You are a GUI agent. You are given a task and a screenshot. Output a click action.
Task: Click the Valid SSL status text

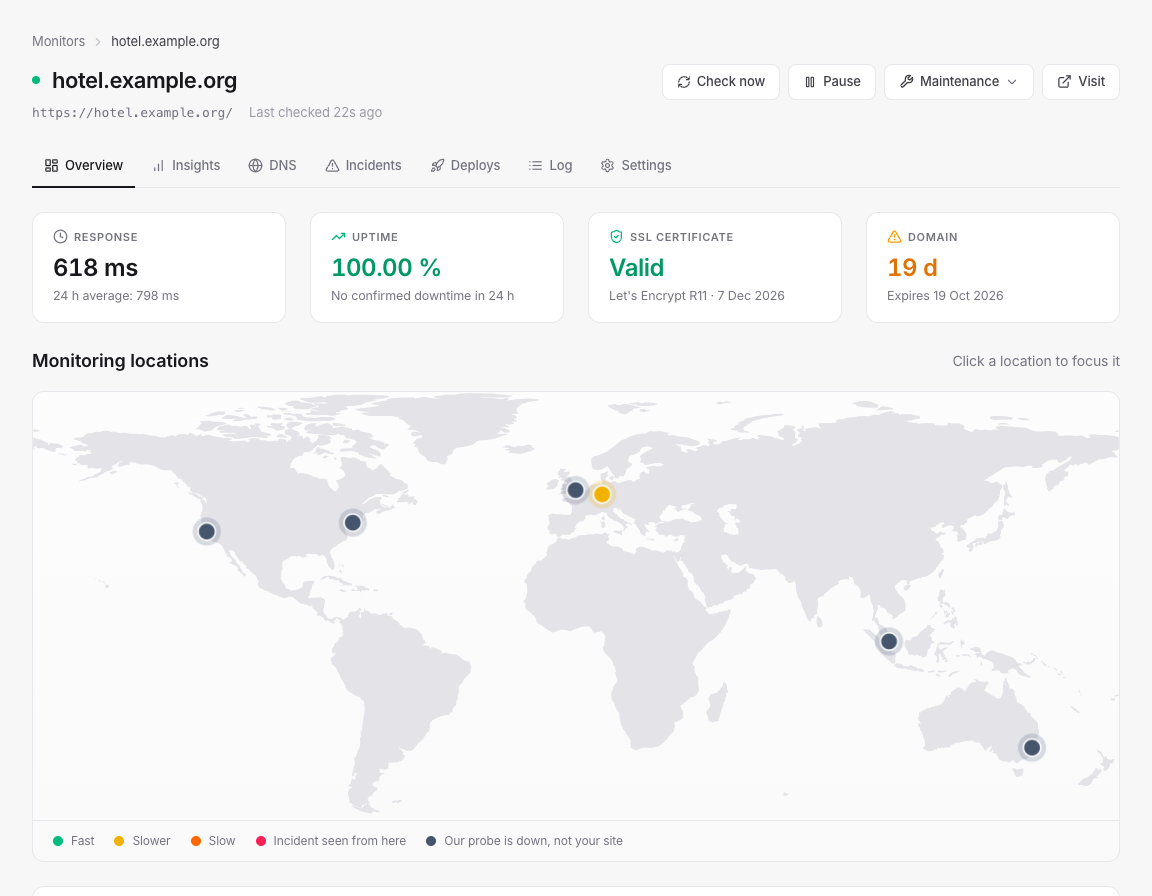tap(636, 267)
